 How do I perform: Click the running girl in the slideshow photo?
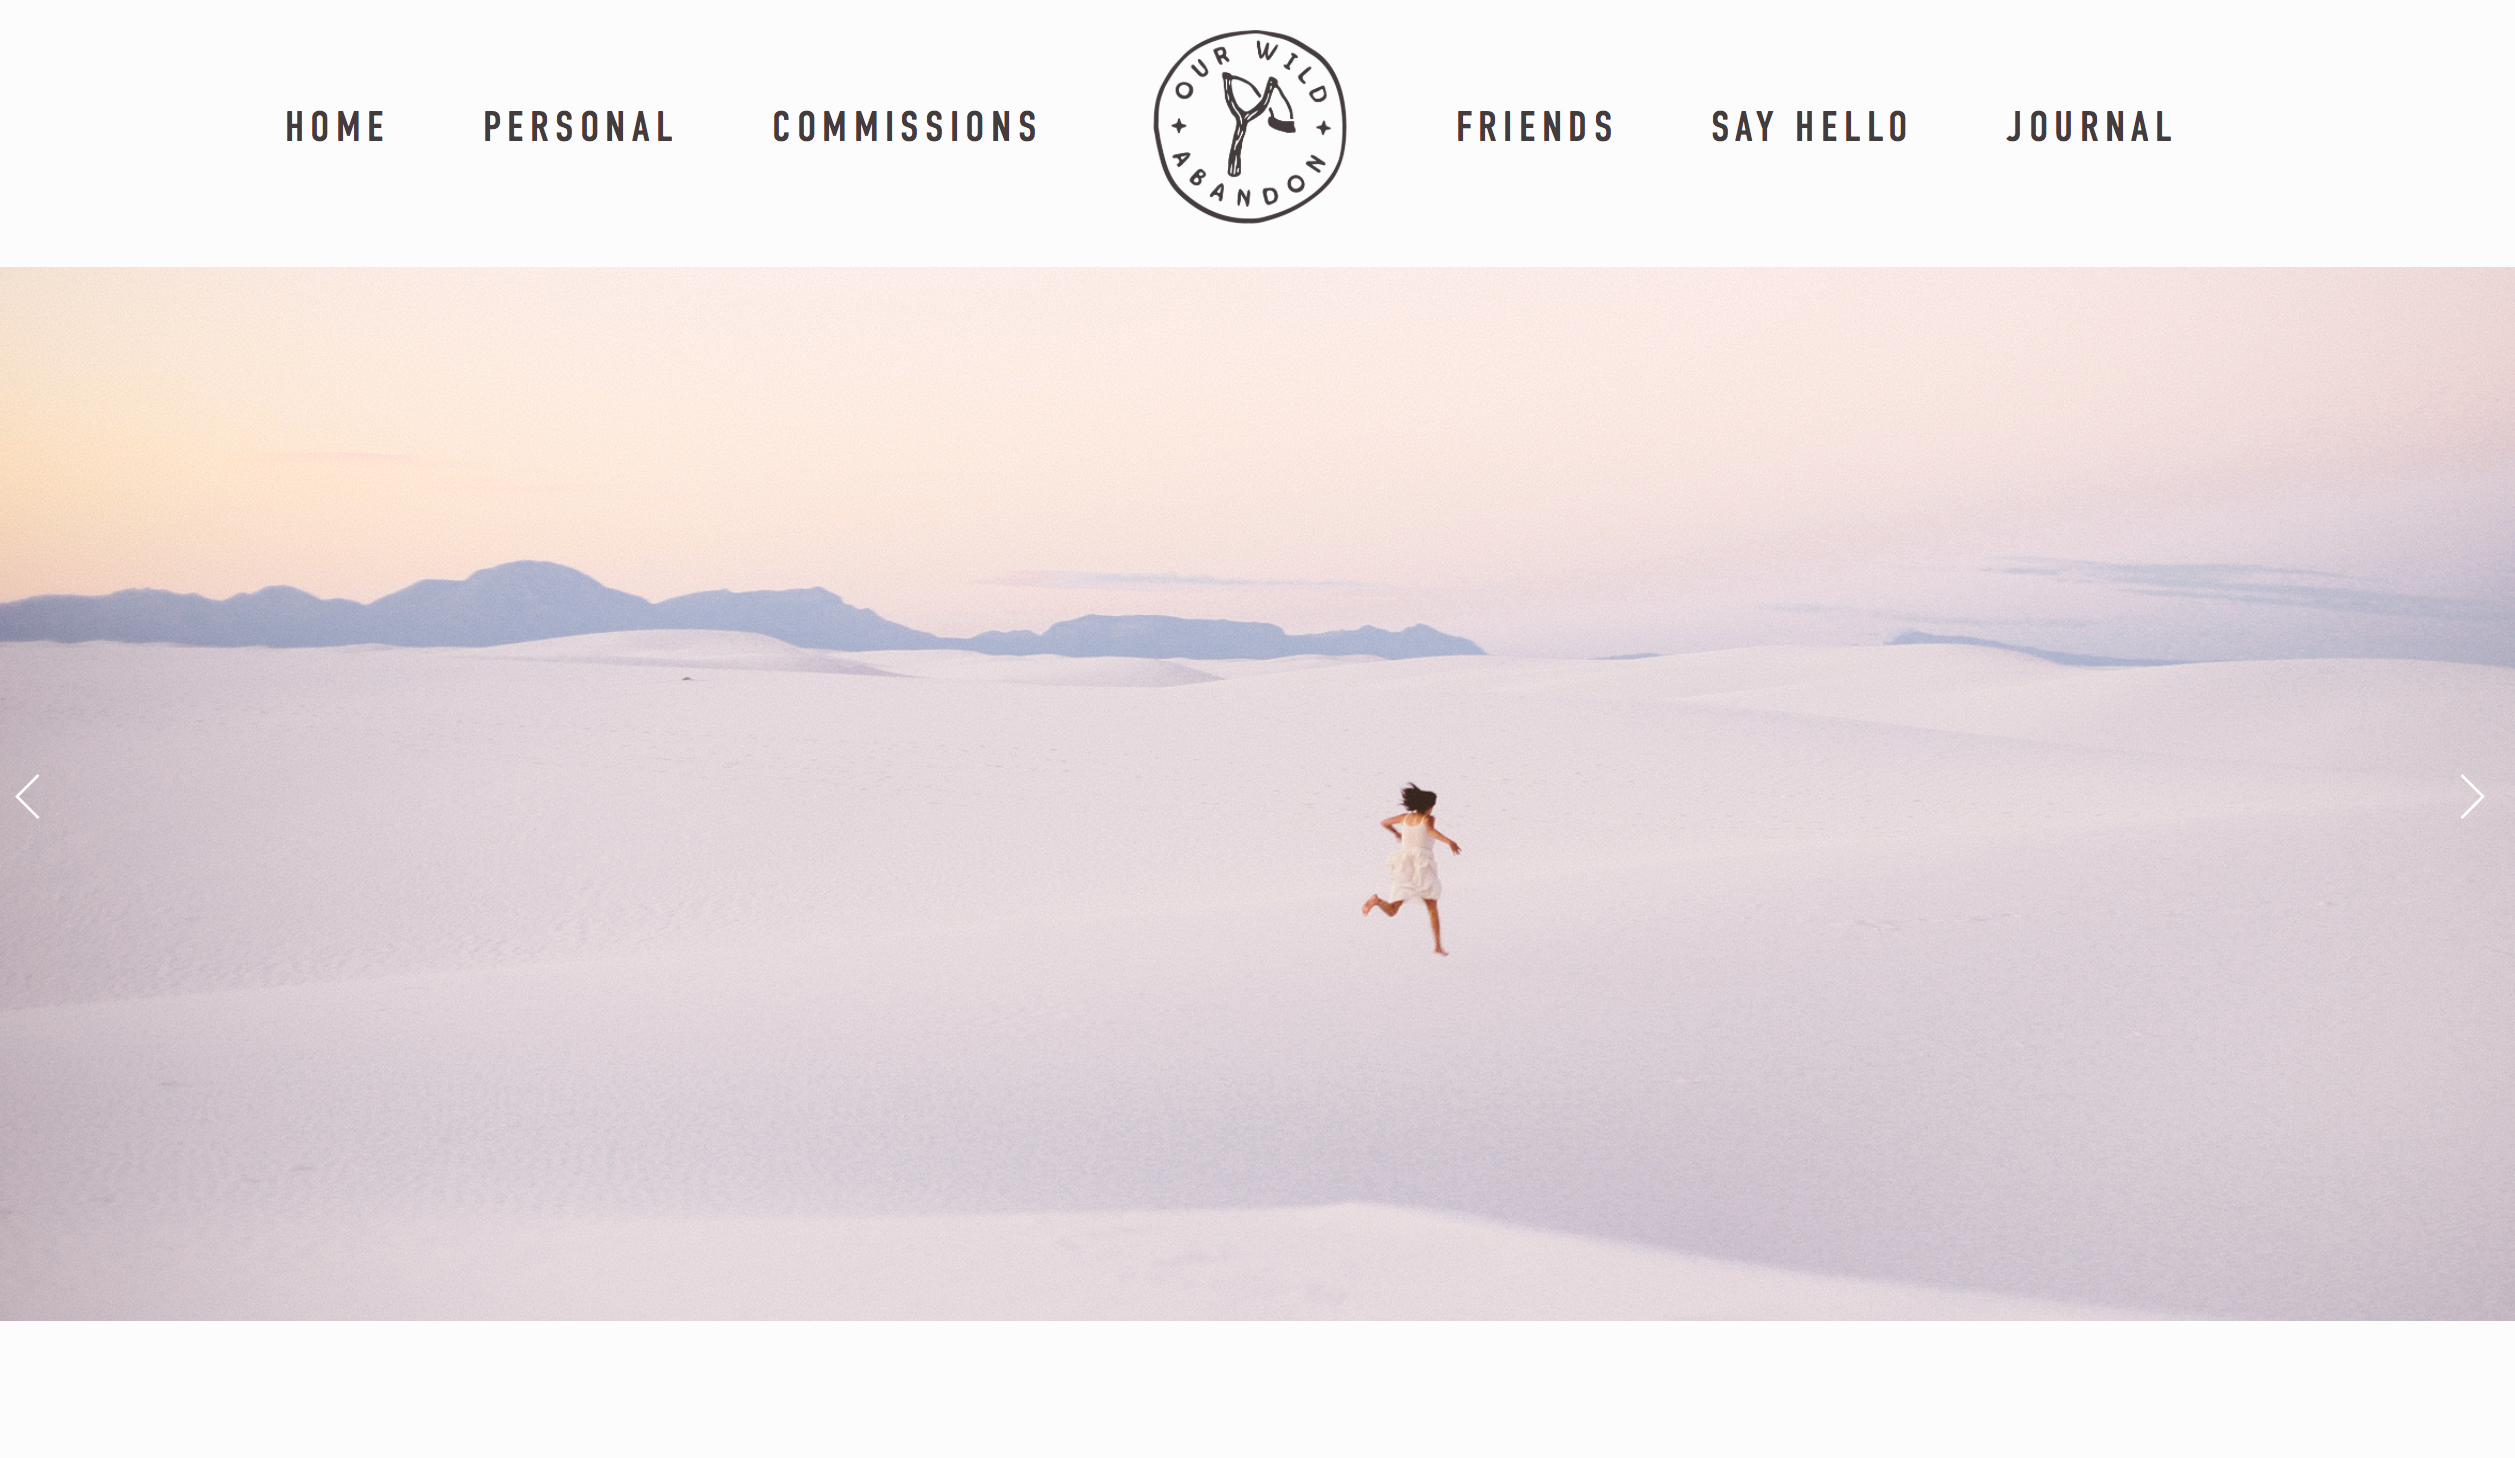point(1412,868)
